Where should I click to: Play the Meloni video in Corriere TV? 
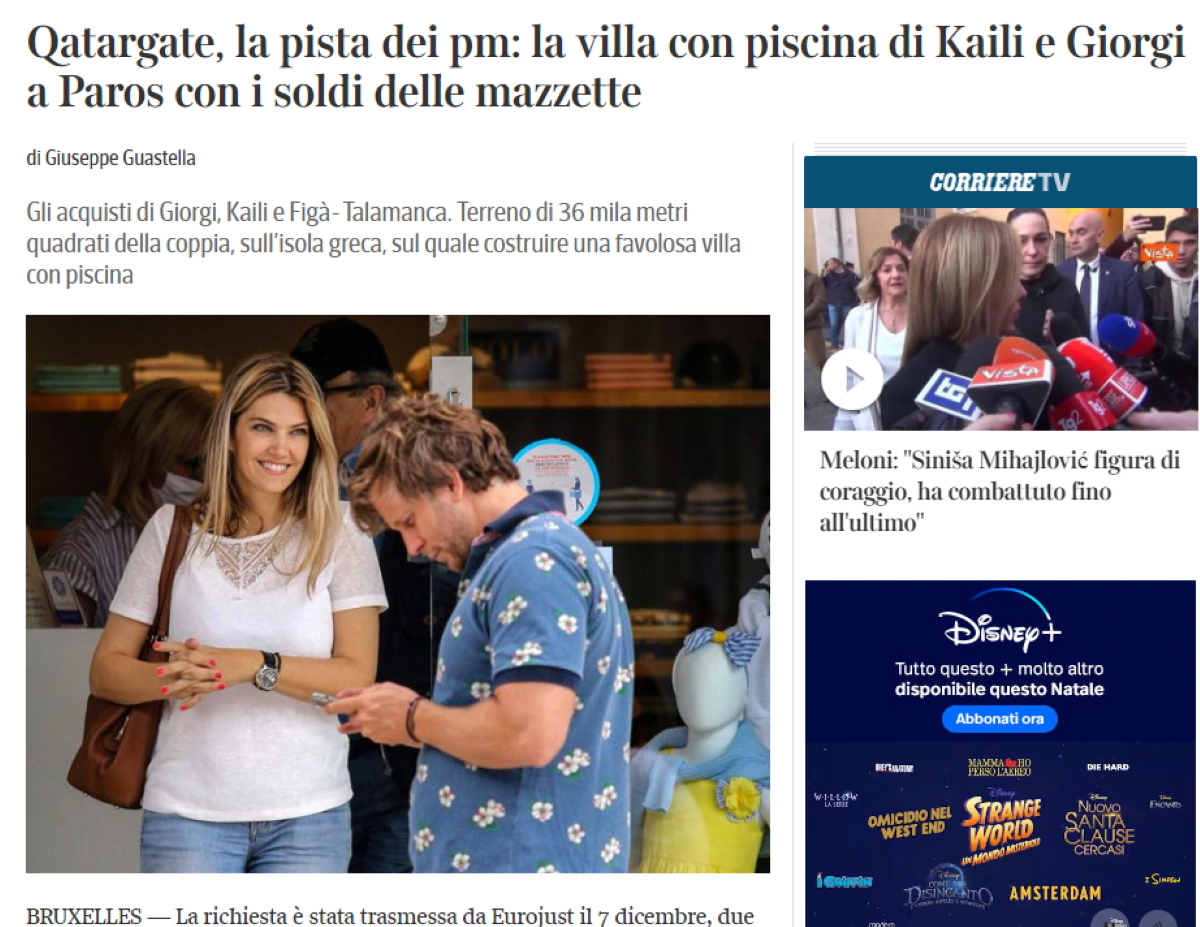click(x=852, y=380)
